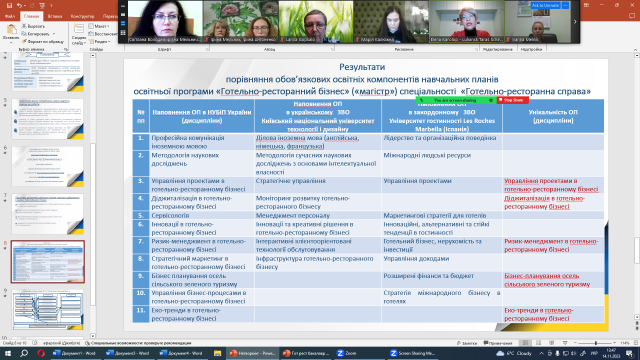This screenshot has width=640, height=360.
Task: Go to next slide using bottom double arrow
Action: pyautogui.click(x=637, y=328)
